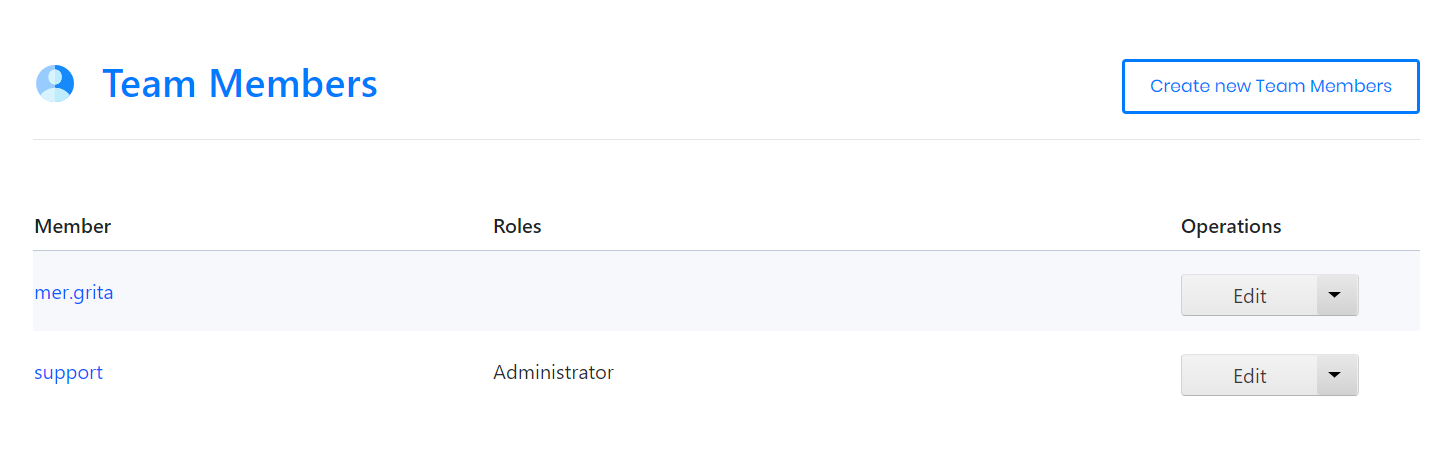Edit the support team member

click(1249, 376)
